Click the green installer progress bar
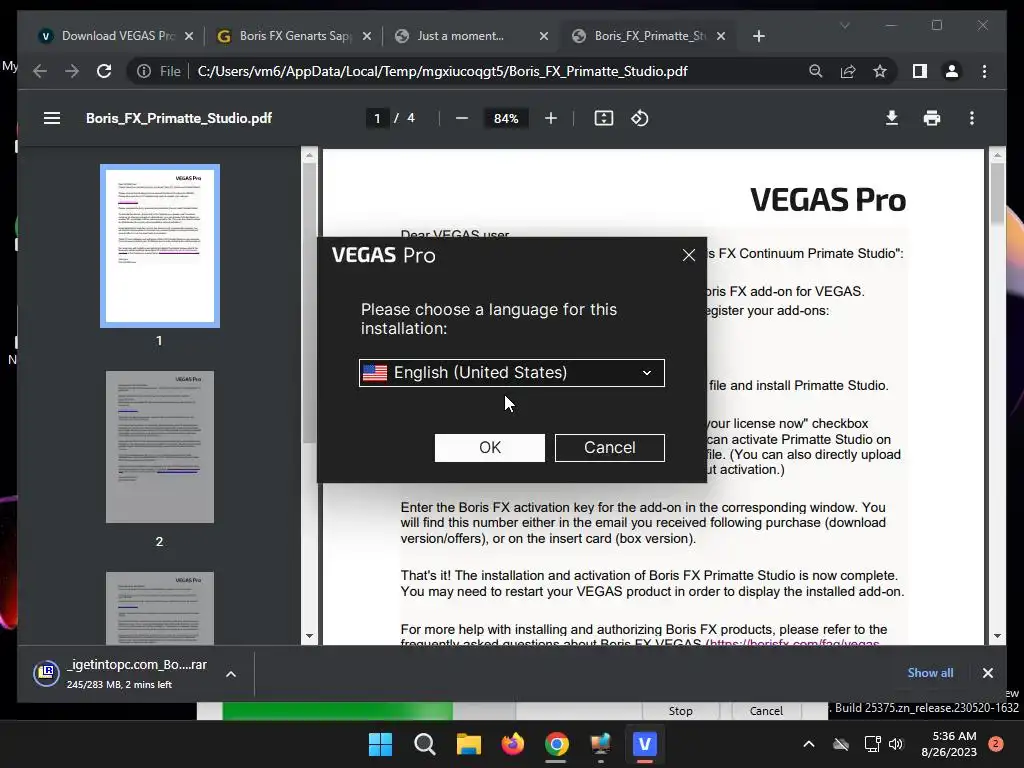This screenshot has height=768, width=1024. 337,711
